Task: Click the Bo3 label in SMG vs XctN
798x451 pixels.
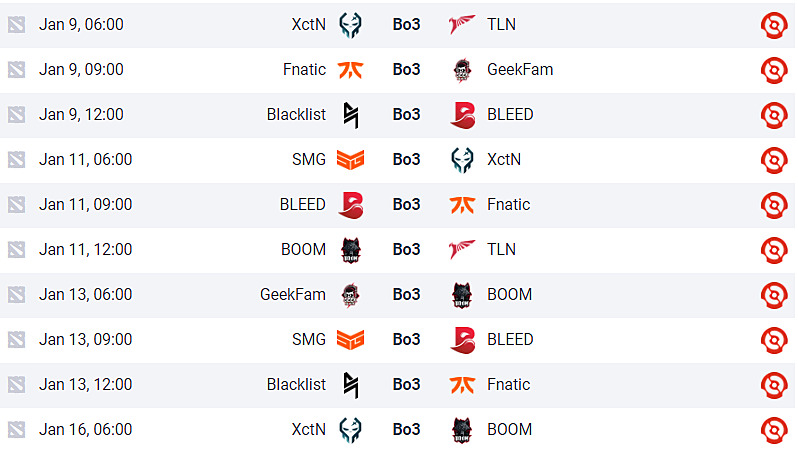Action: [x=406, y=159]
